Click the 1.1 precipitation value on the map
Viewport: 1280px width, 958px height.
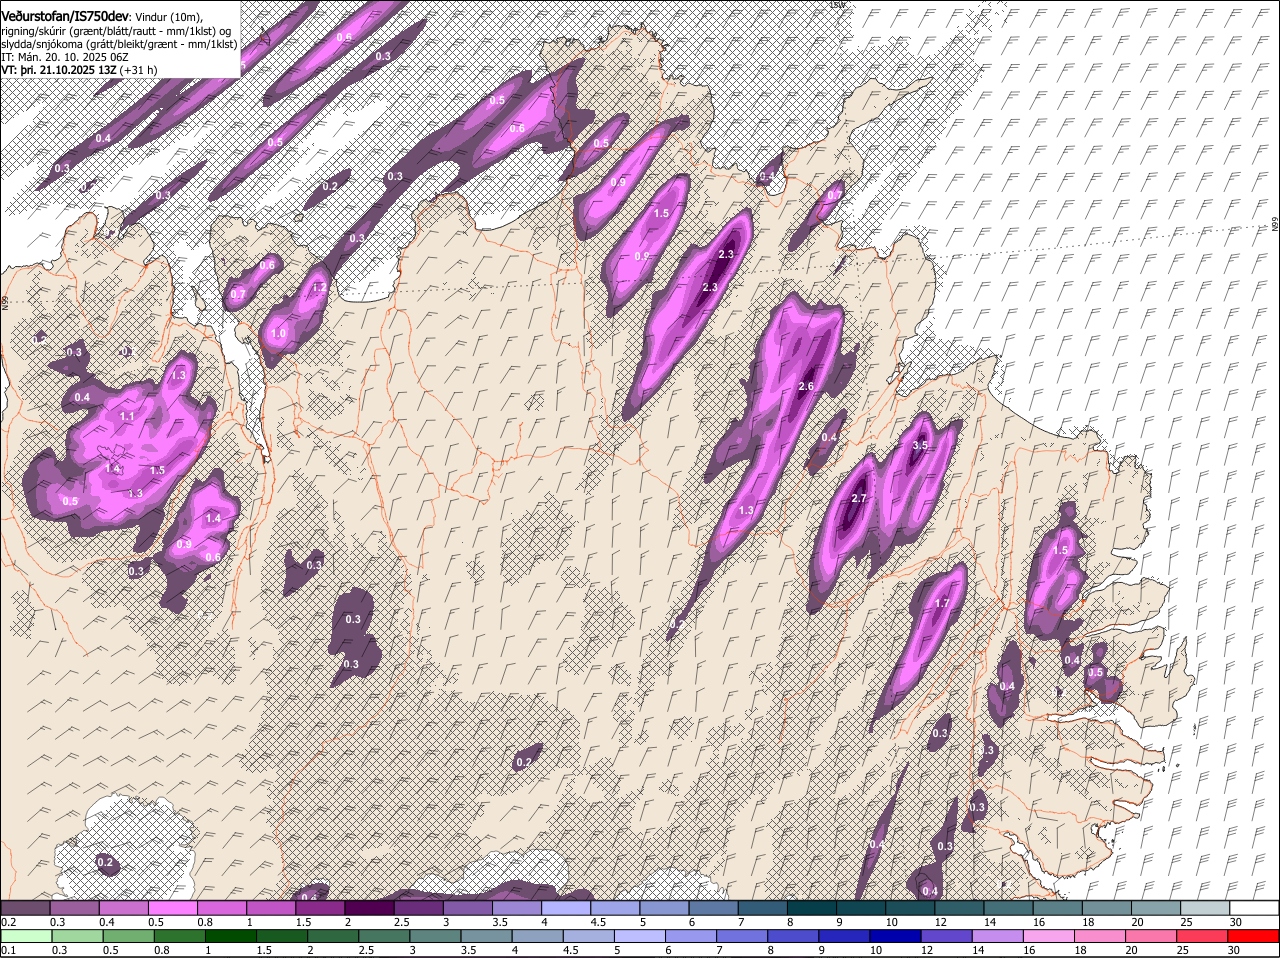[x=127, y=416]
